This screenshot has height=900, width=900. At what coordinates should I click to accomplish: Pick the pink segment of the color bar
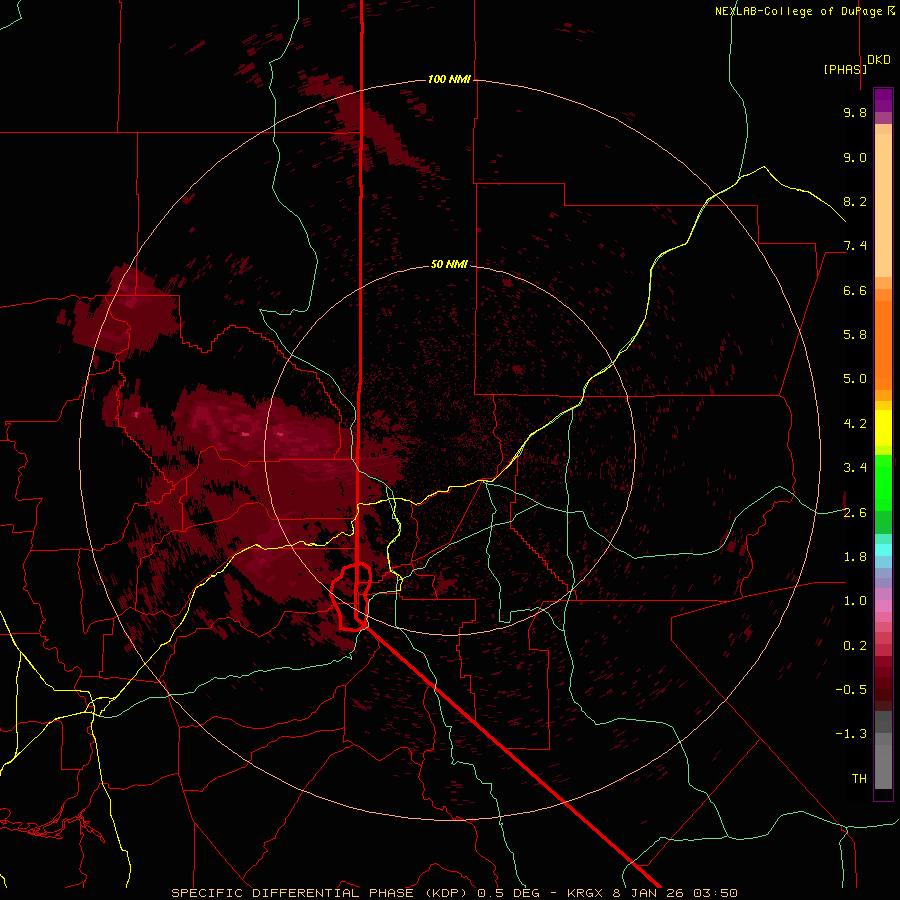(x=883, y=606)
